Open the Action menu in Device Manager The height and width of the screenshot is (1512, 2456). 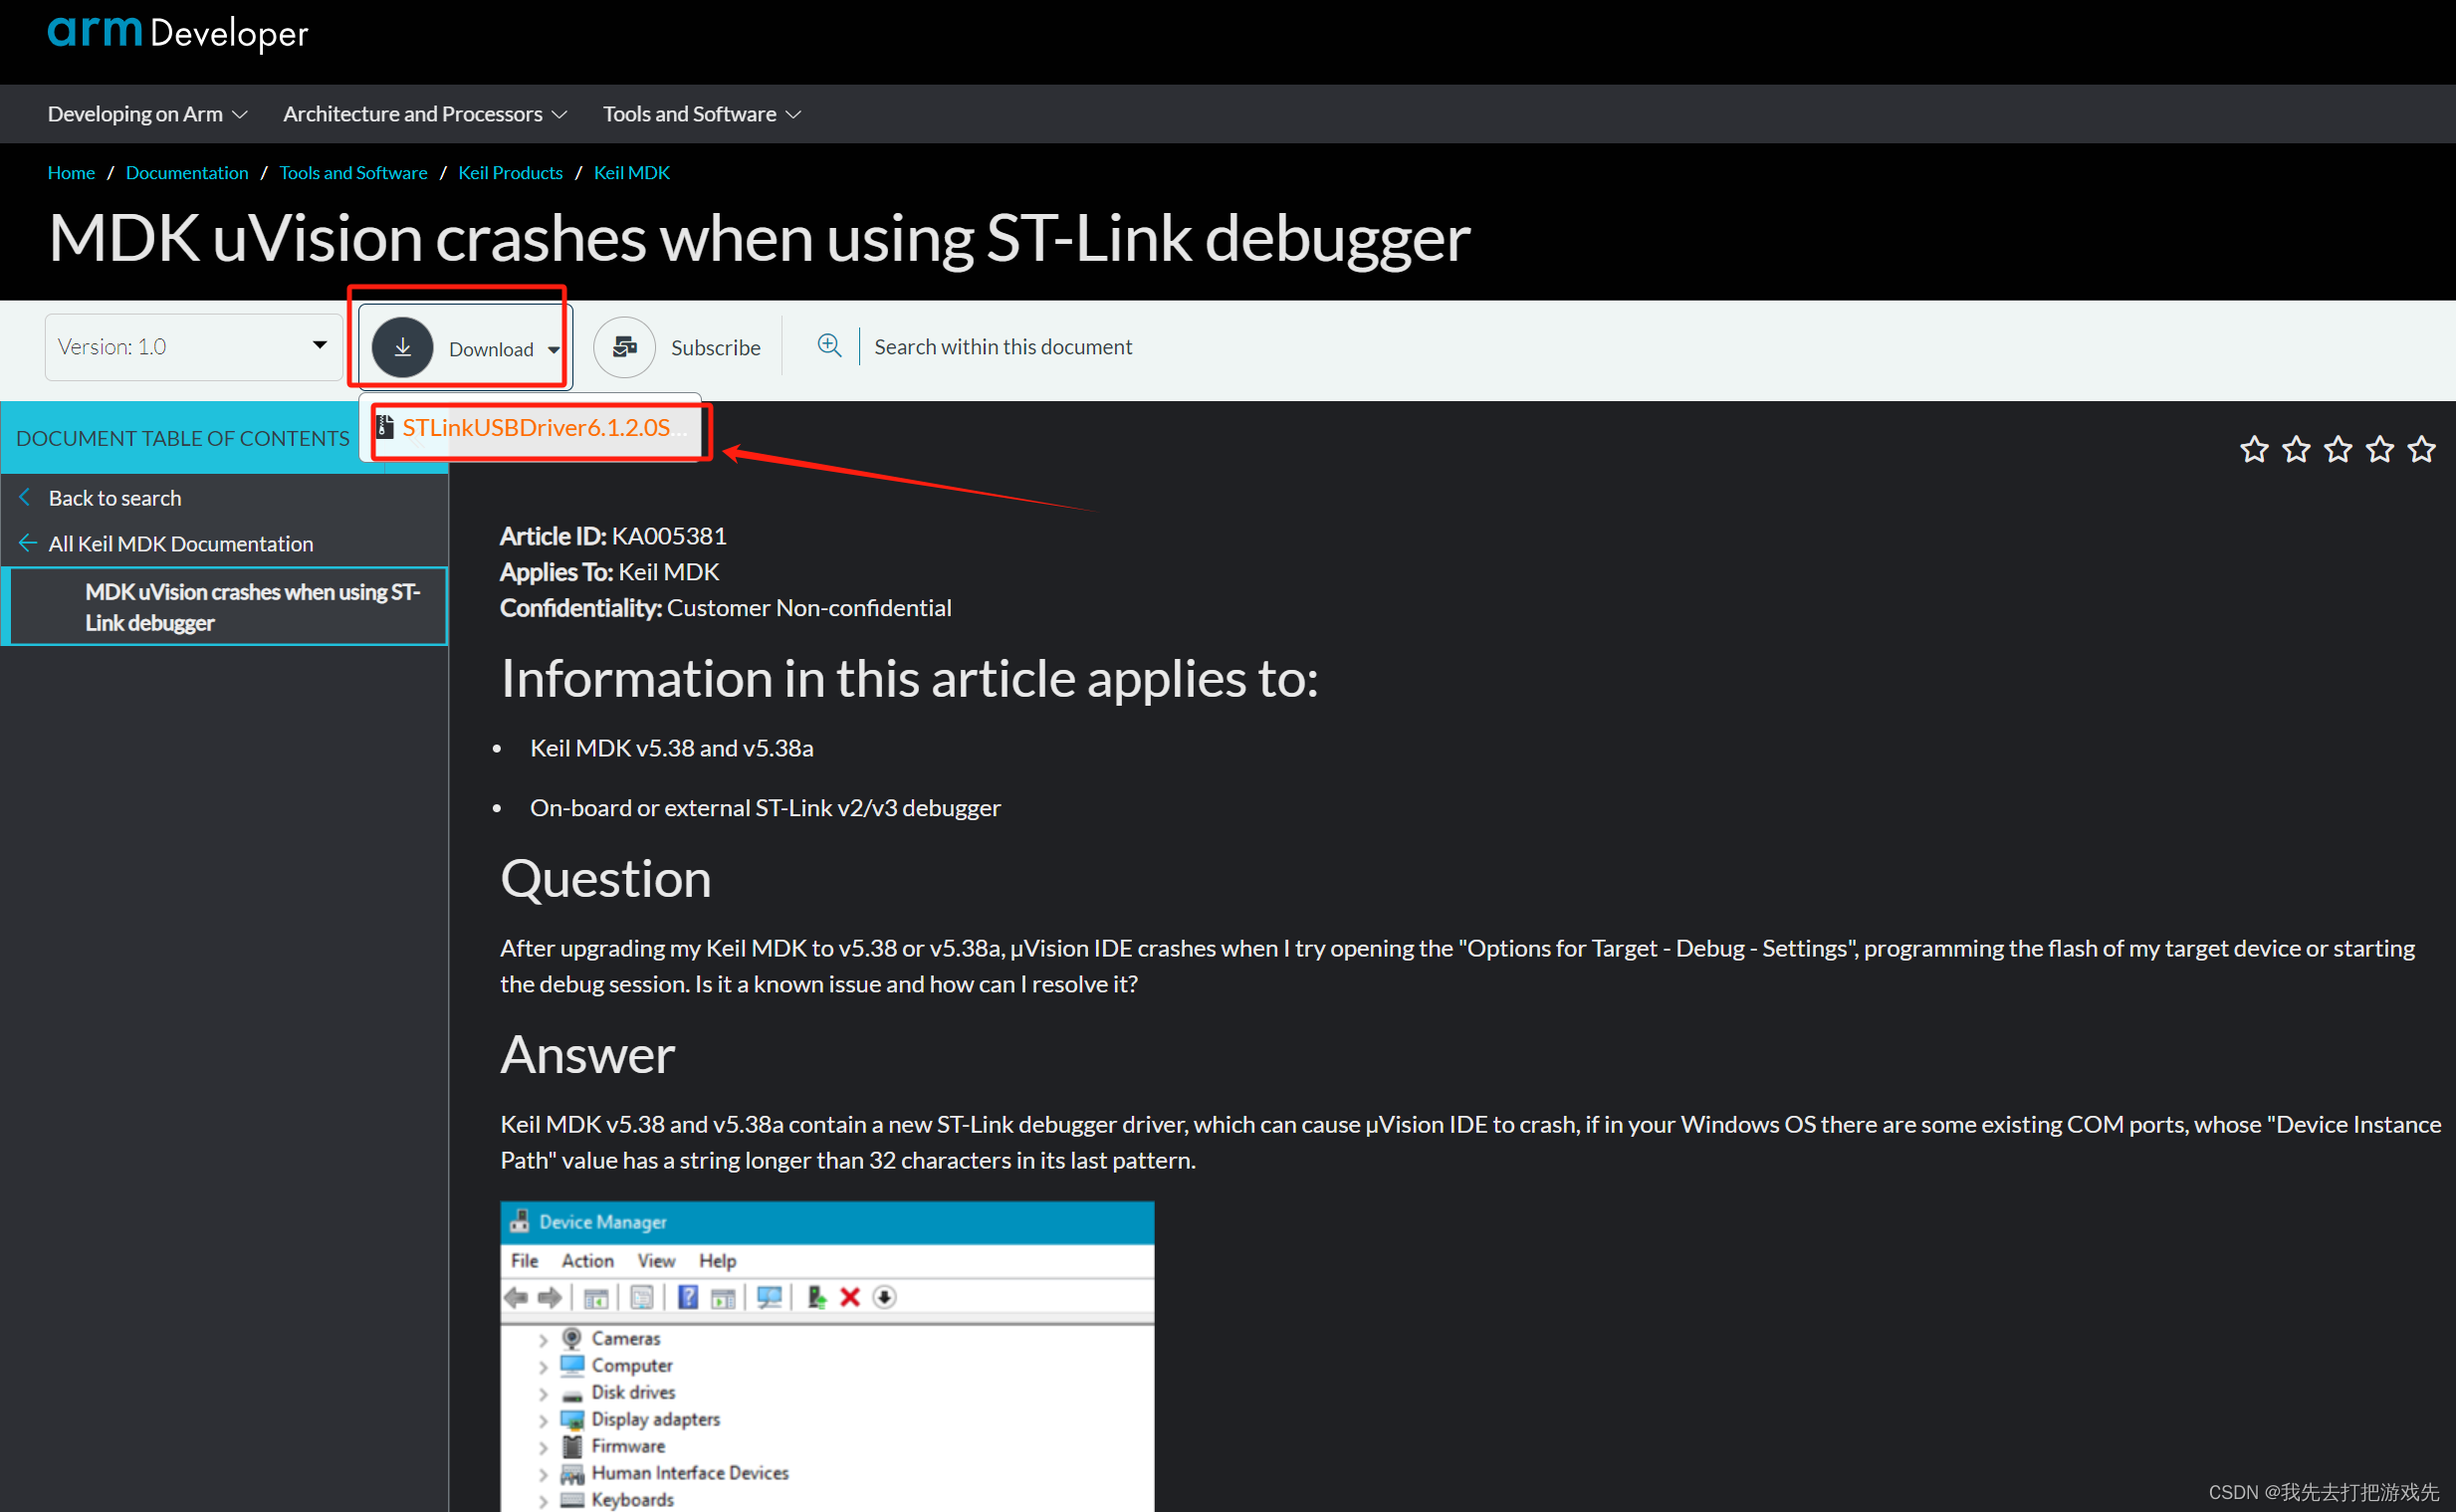pos(587,1261)
